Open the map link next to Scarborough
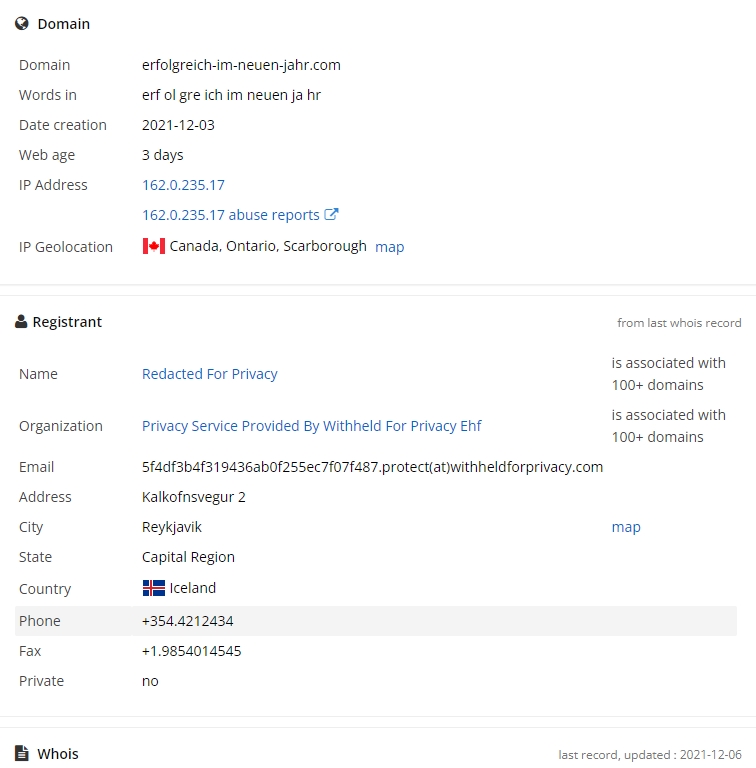756x768 pixels. [390, 247]
